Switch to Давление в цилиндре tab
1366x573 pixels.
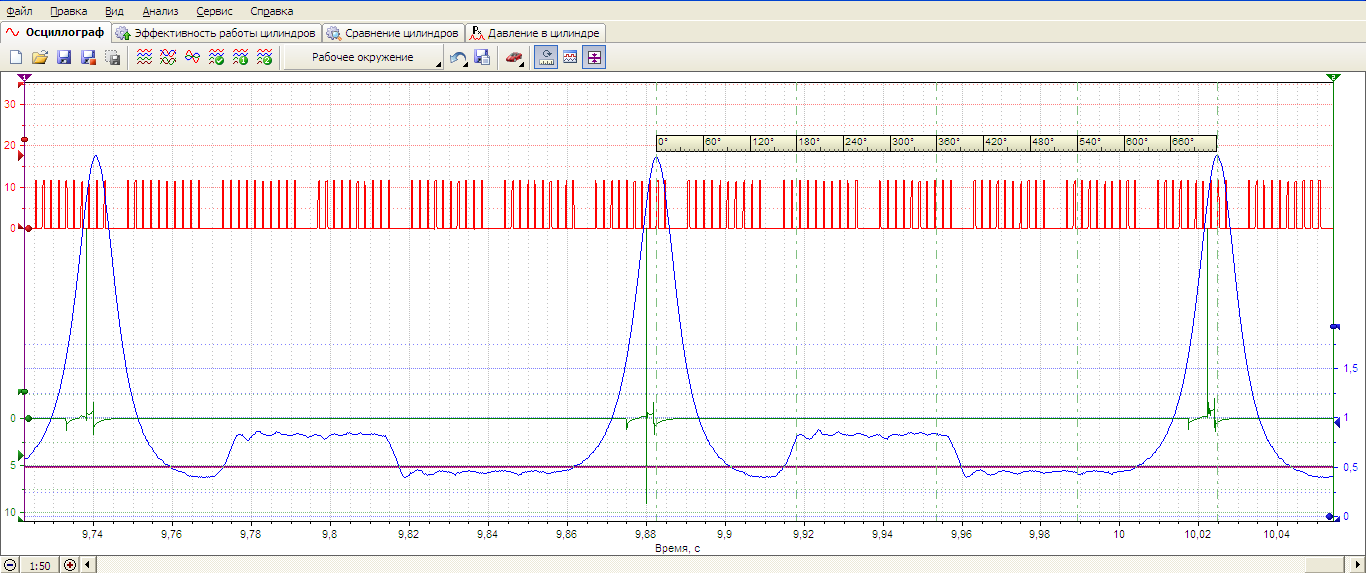tap(535, 32)
